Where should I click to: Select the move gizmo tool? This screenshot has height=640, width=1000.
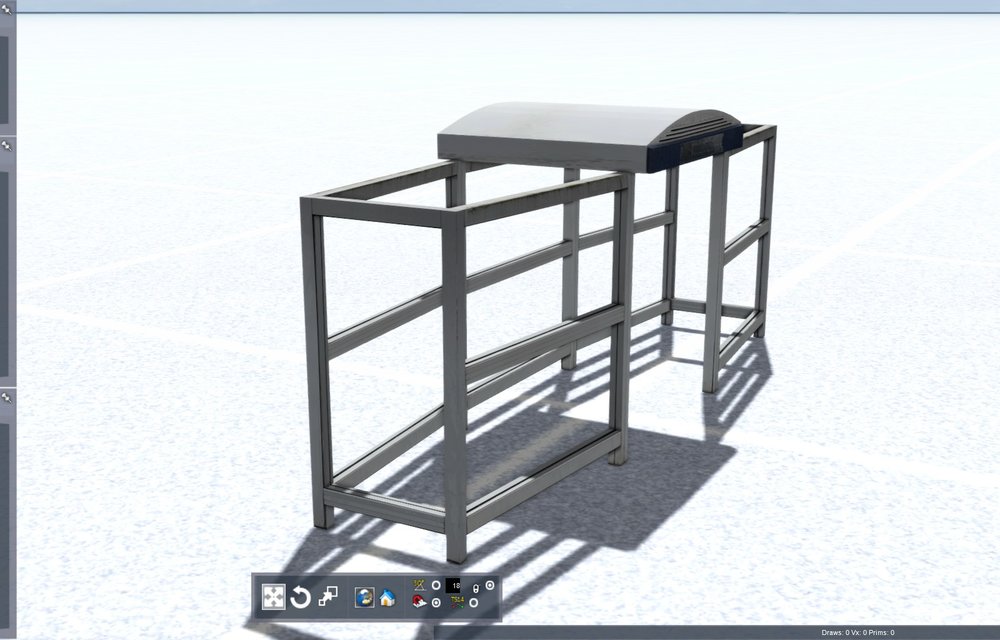[x=274, y=597]
